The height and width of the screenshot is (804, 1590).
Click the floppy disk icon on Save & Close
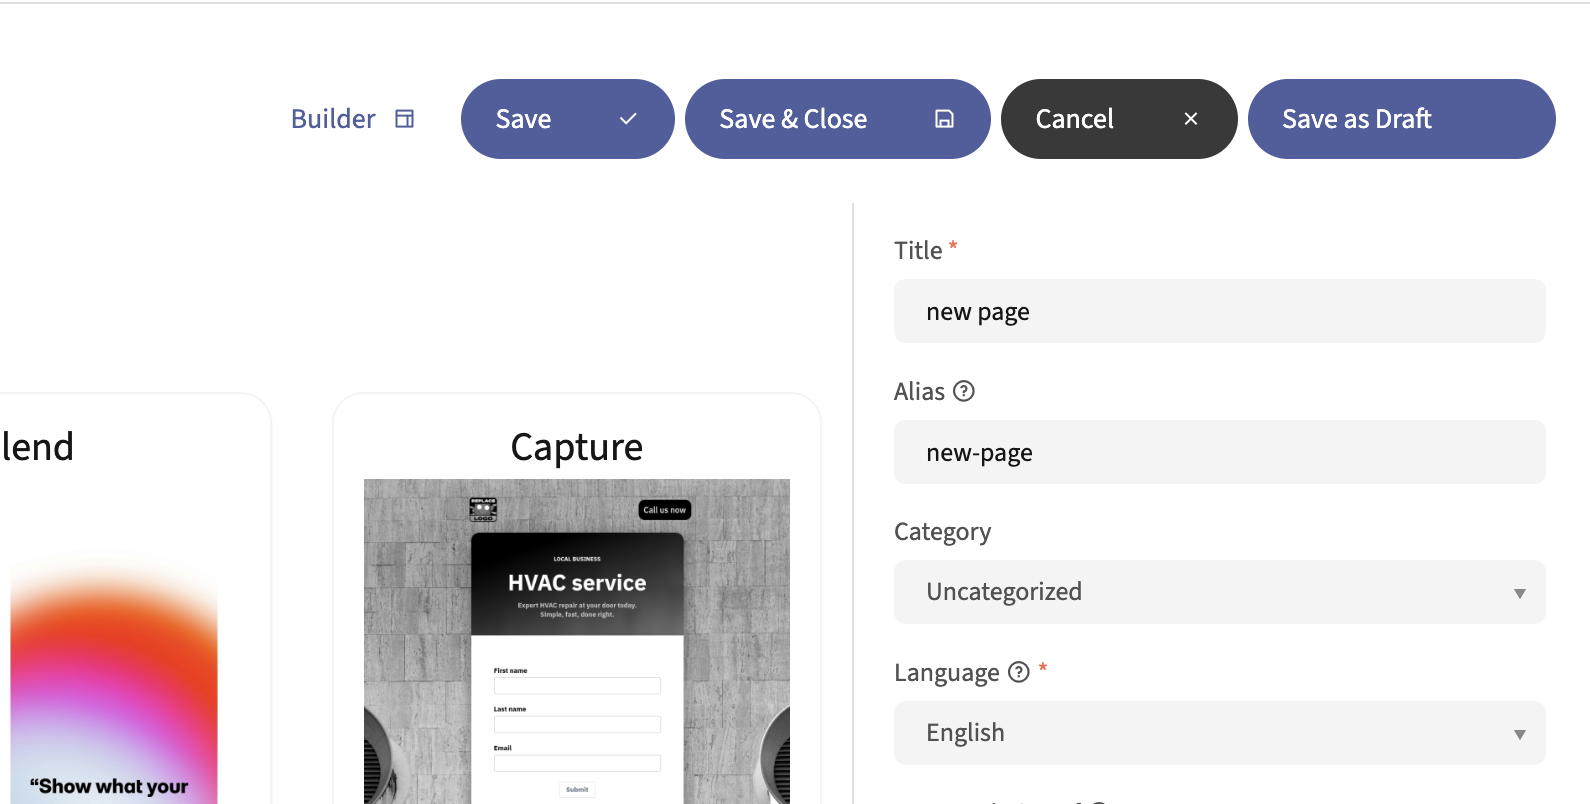[x=944, y=119]
